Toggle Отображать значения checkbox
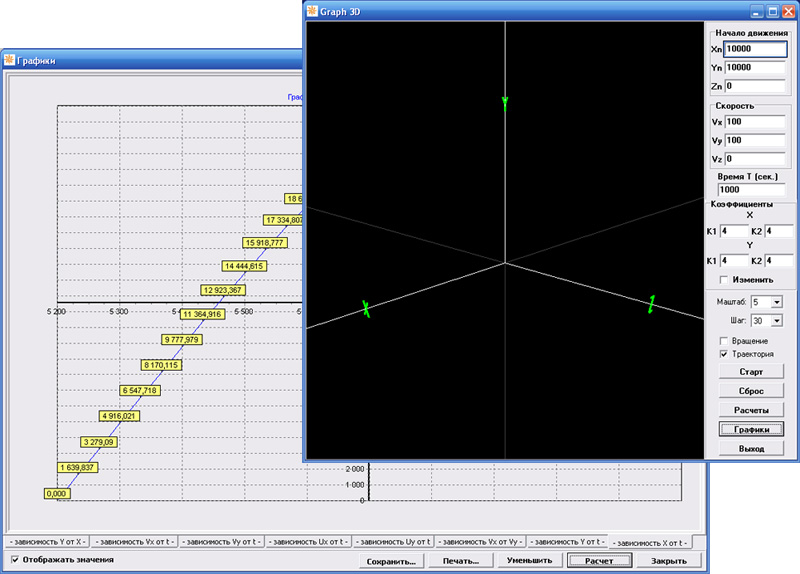The width and height of the screenshot is (800, 574). click(x=14, y=560)
